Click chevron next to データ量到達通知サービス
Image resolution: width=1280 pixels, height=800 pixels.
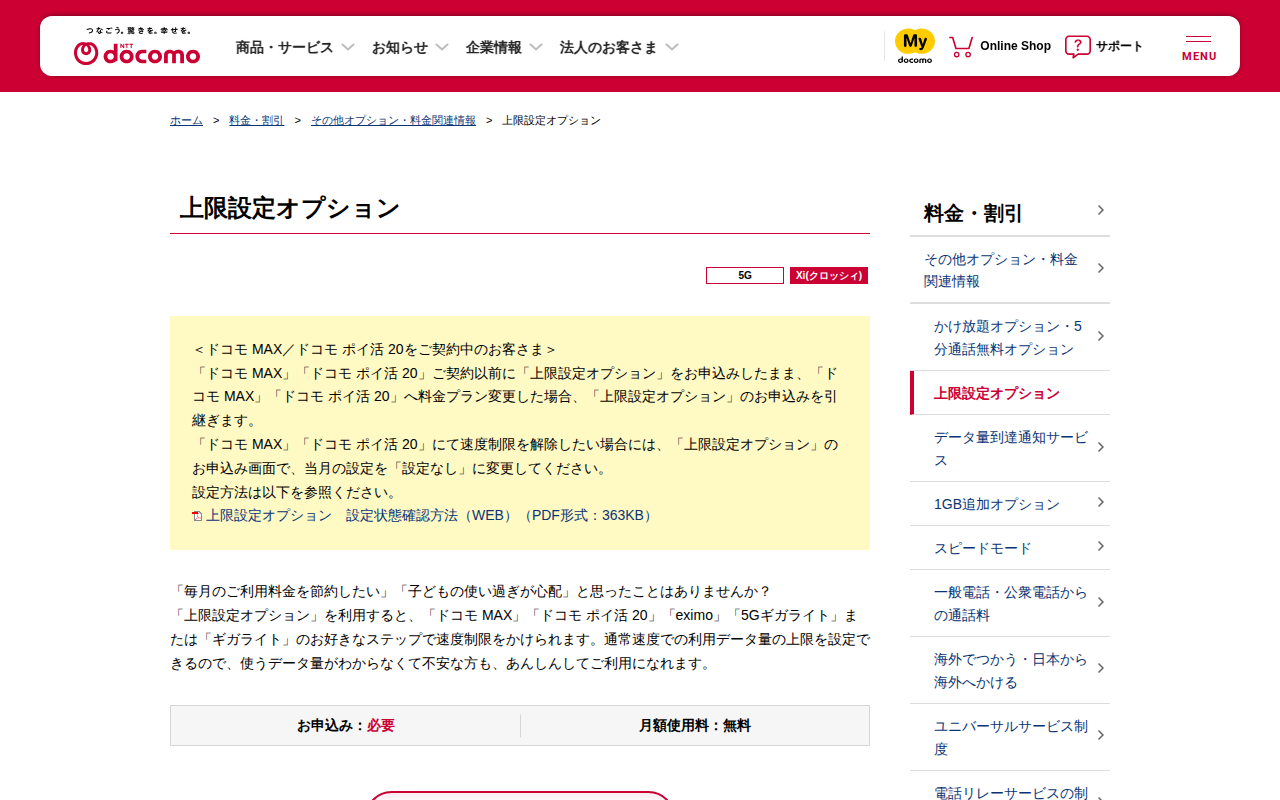click(1100, 447)
